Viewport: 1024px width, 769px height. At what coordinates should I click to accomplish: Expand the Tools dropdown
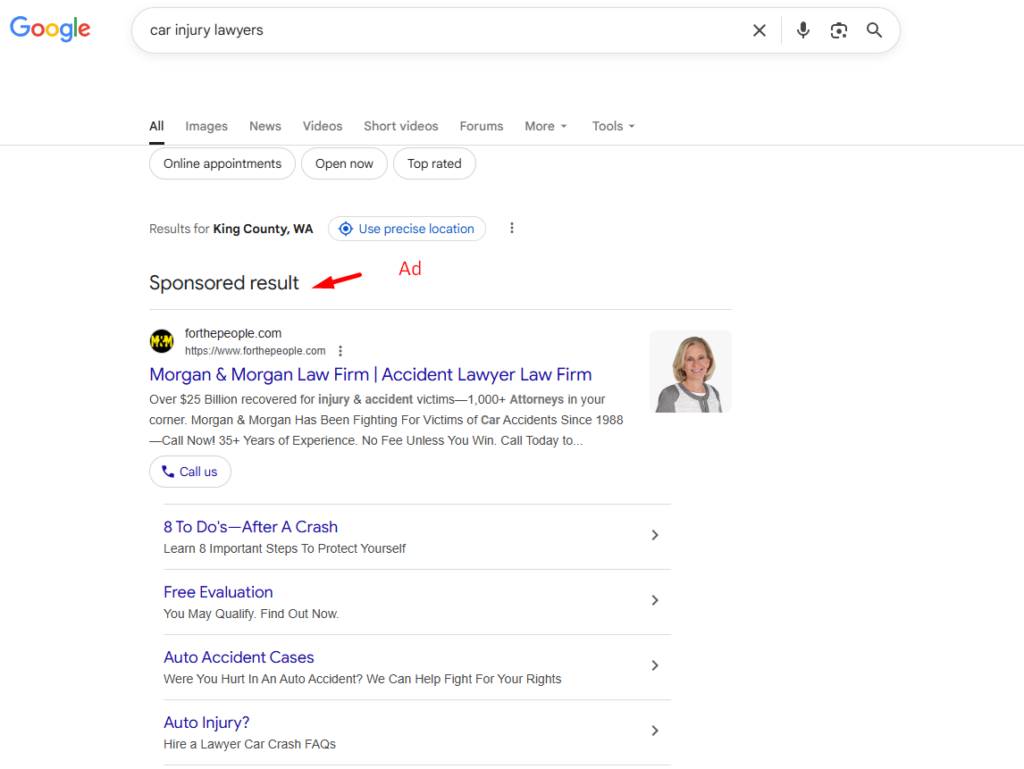click(x=612, y=126)
